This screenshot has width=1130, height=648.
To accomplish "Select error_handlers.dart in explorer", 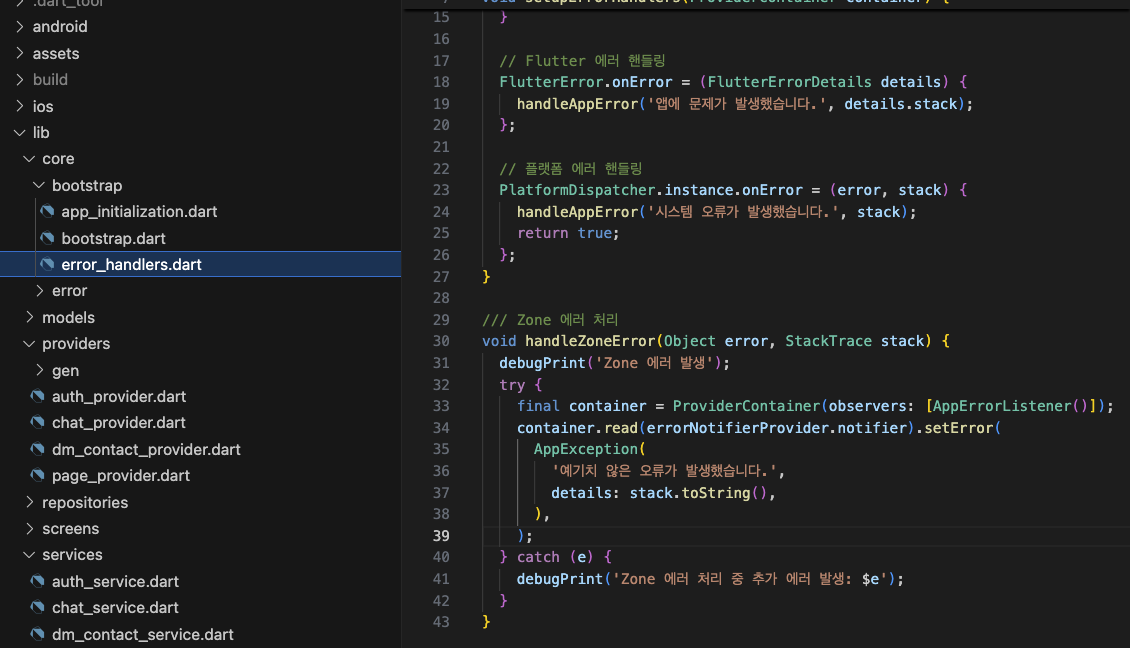I will (x=200, y=265).
